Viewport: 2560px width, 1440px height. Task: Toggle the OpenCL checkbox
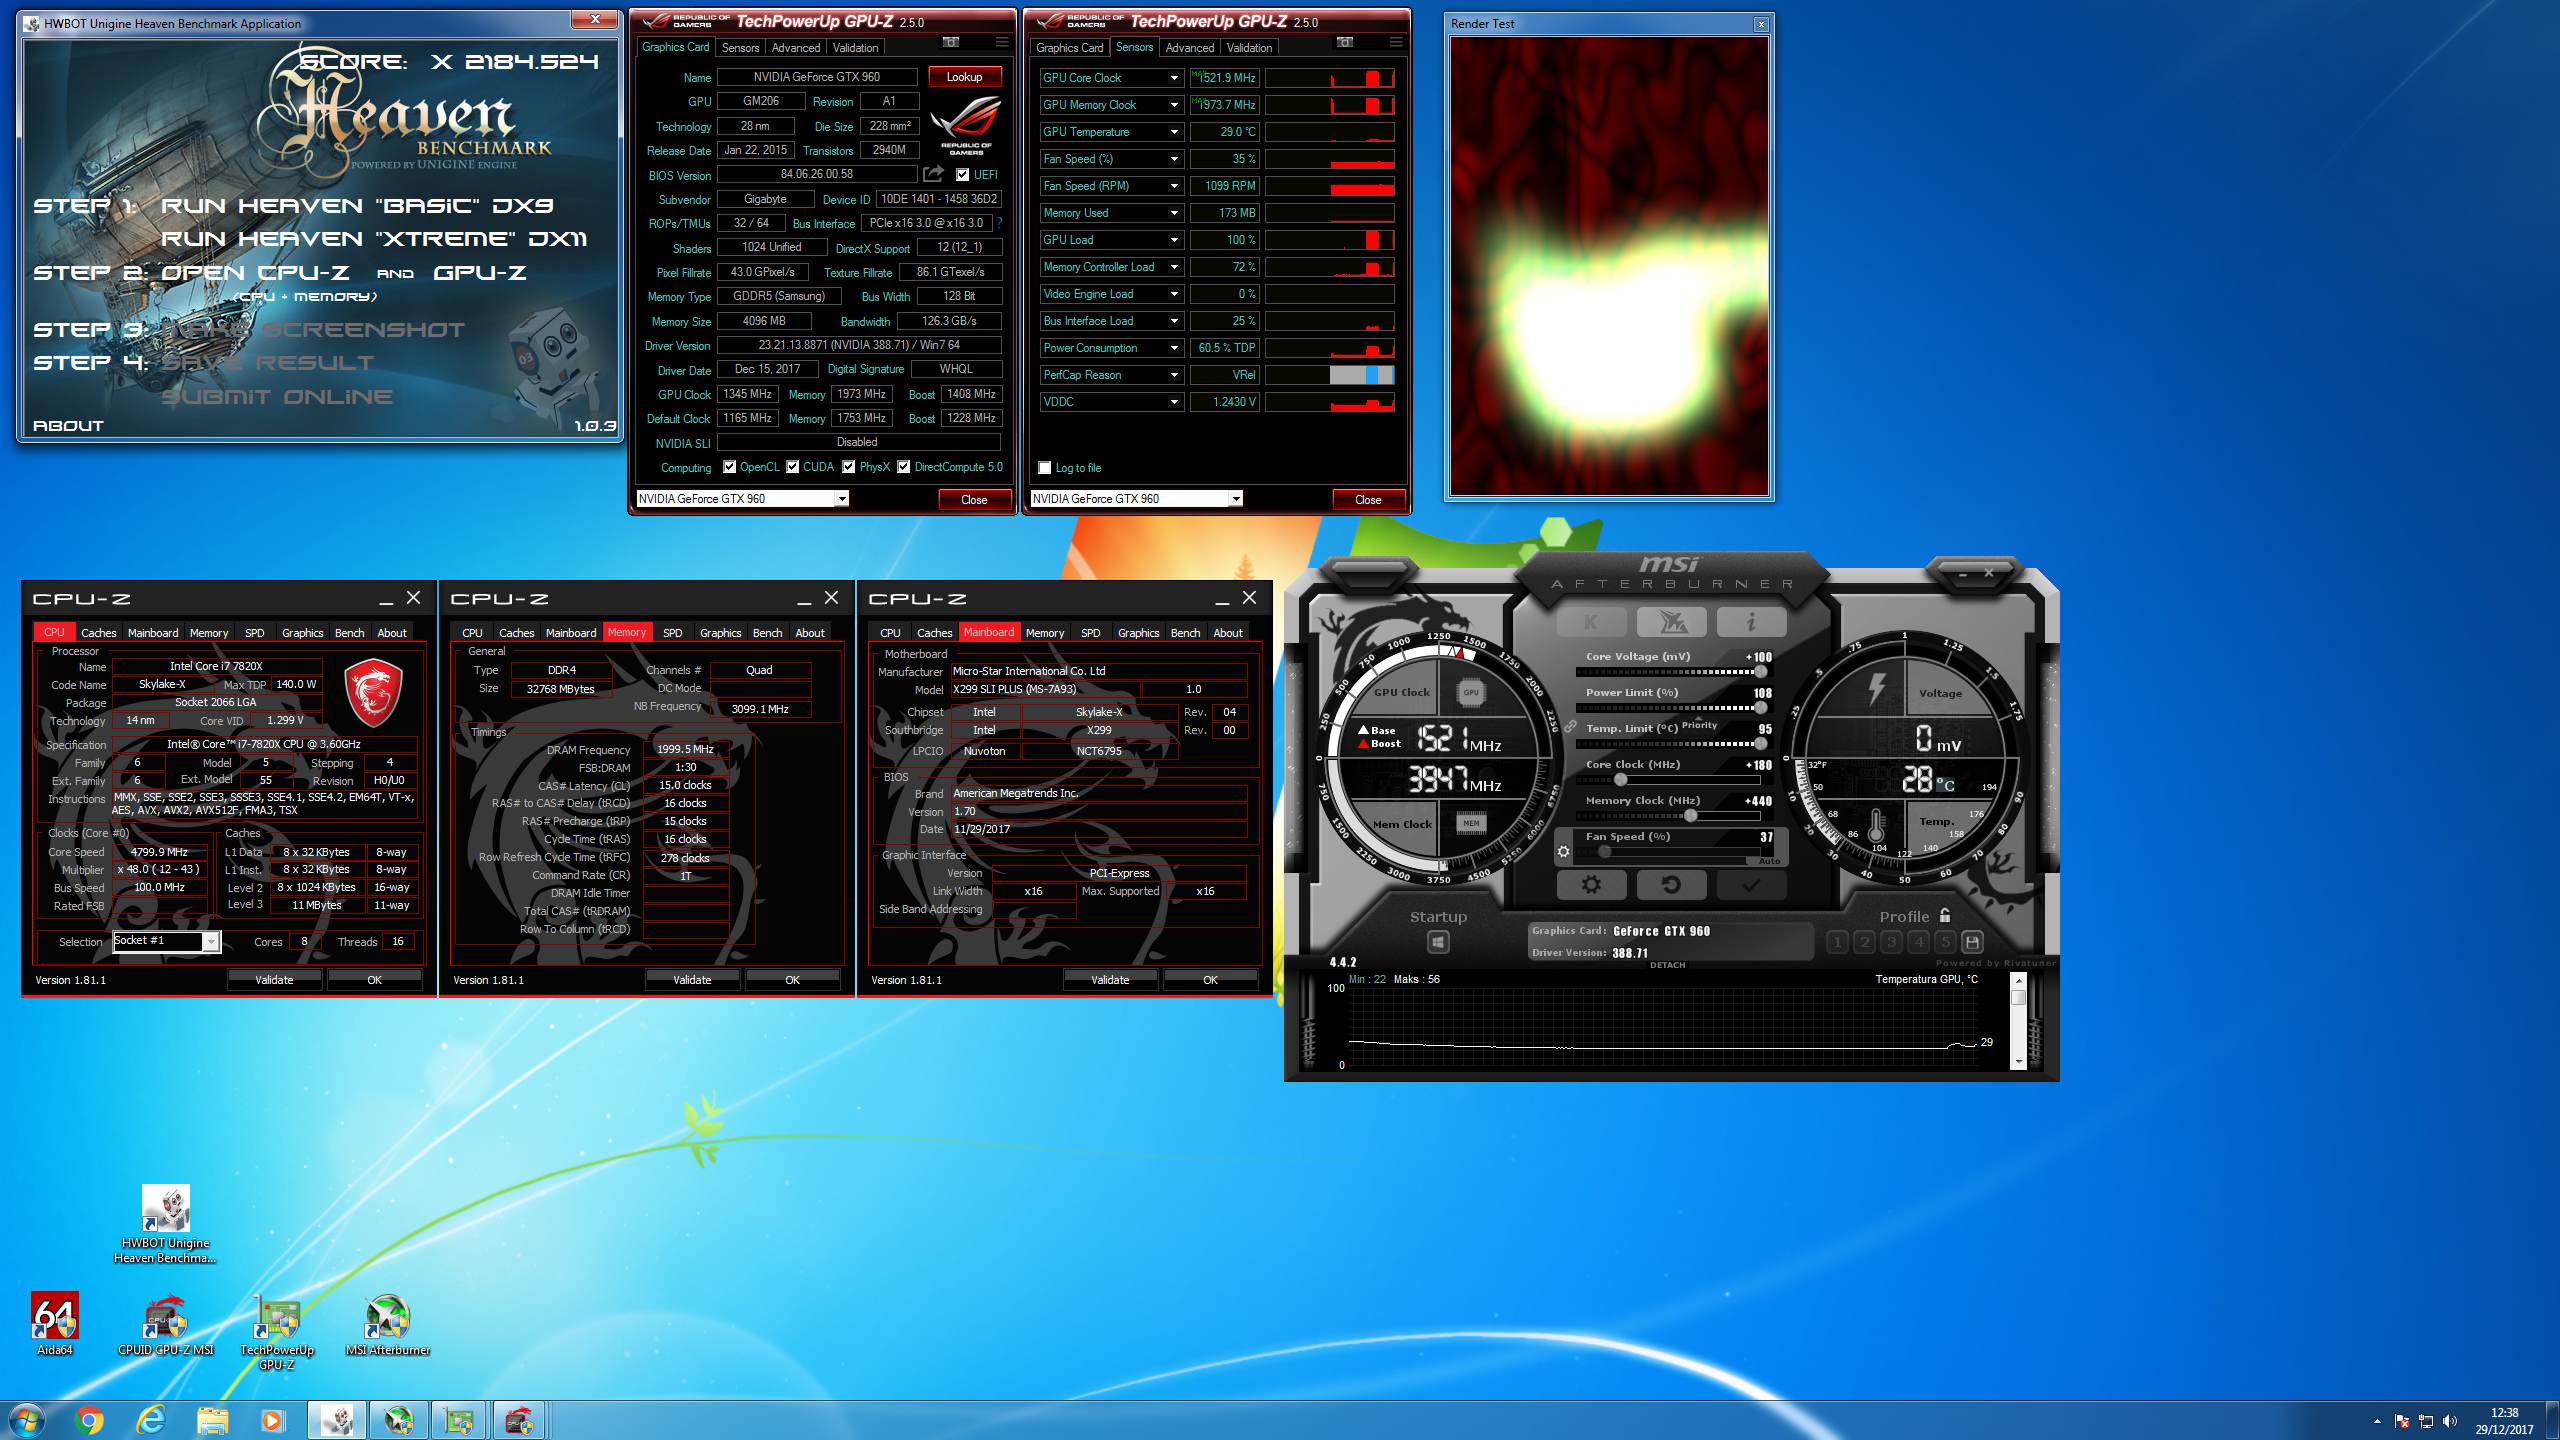pos(730,467)
